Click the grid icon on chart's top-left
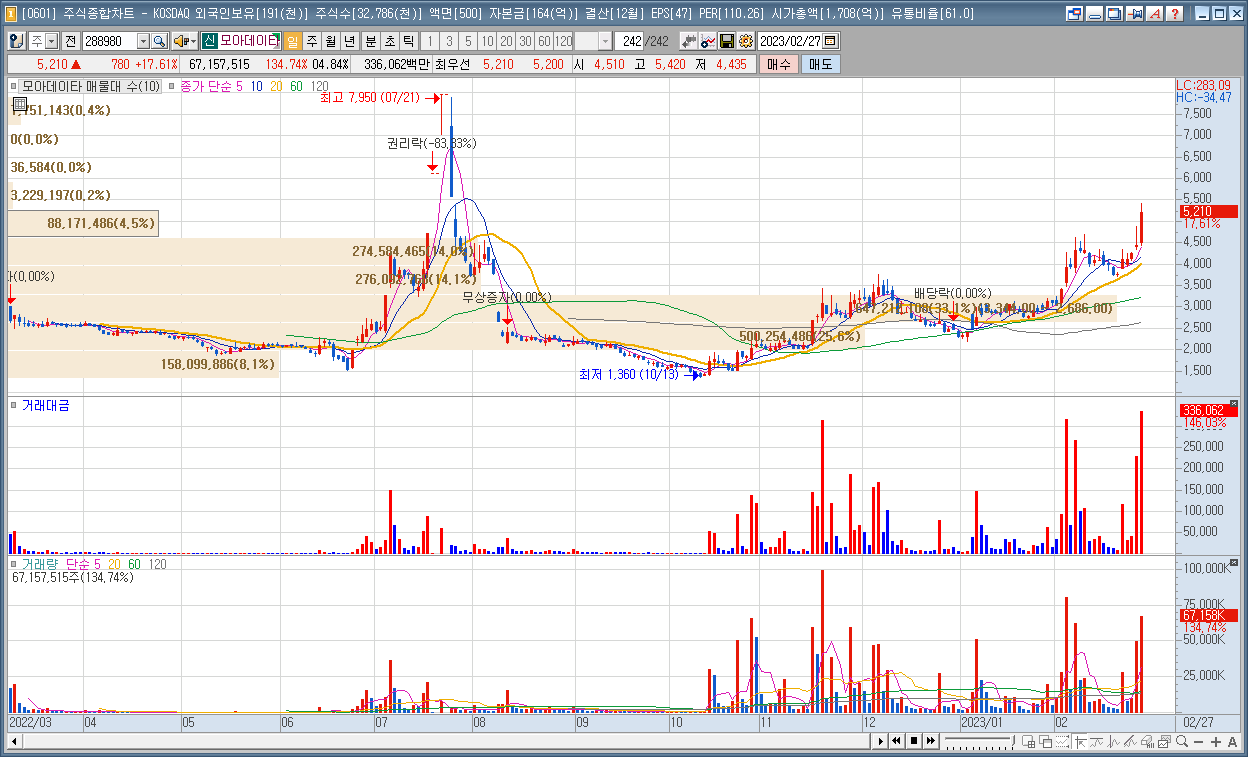Image resolution: width=1248 pixels, height=757 pixels. [18, 103]
